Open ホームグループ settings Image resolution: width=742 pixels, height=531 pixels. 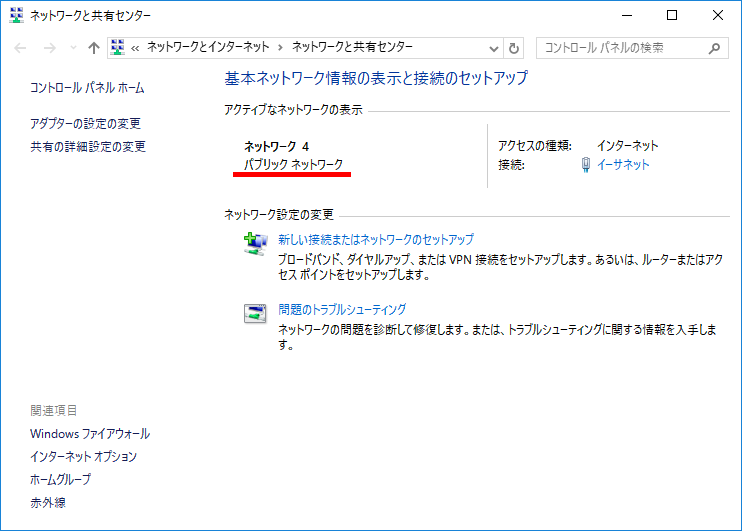point(61,479)
